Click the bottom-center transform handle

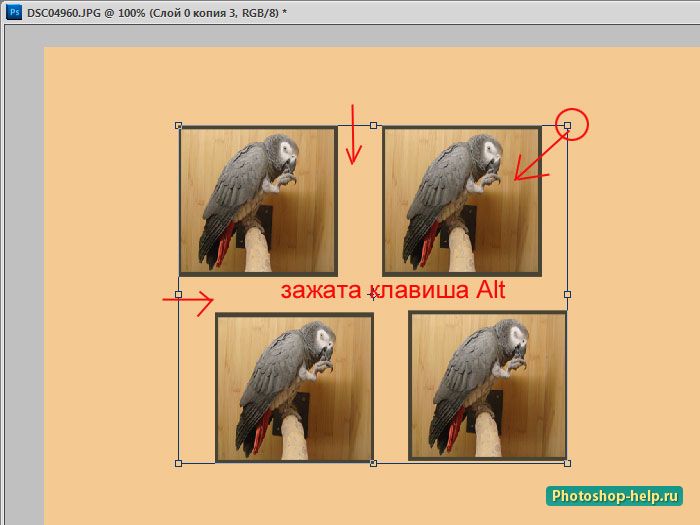(x=374, y=463)
